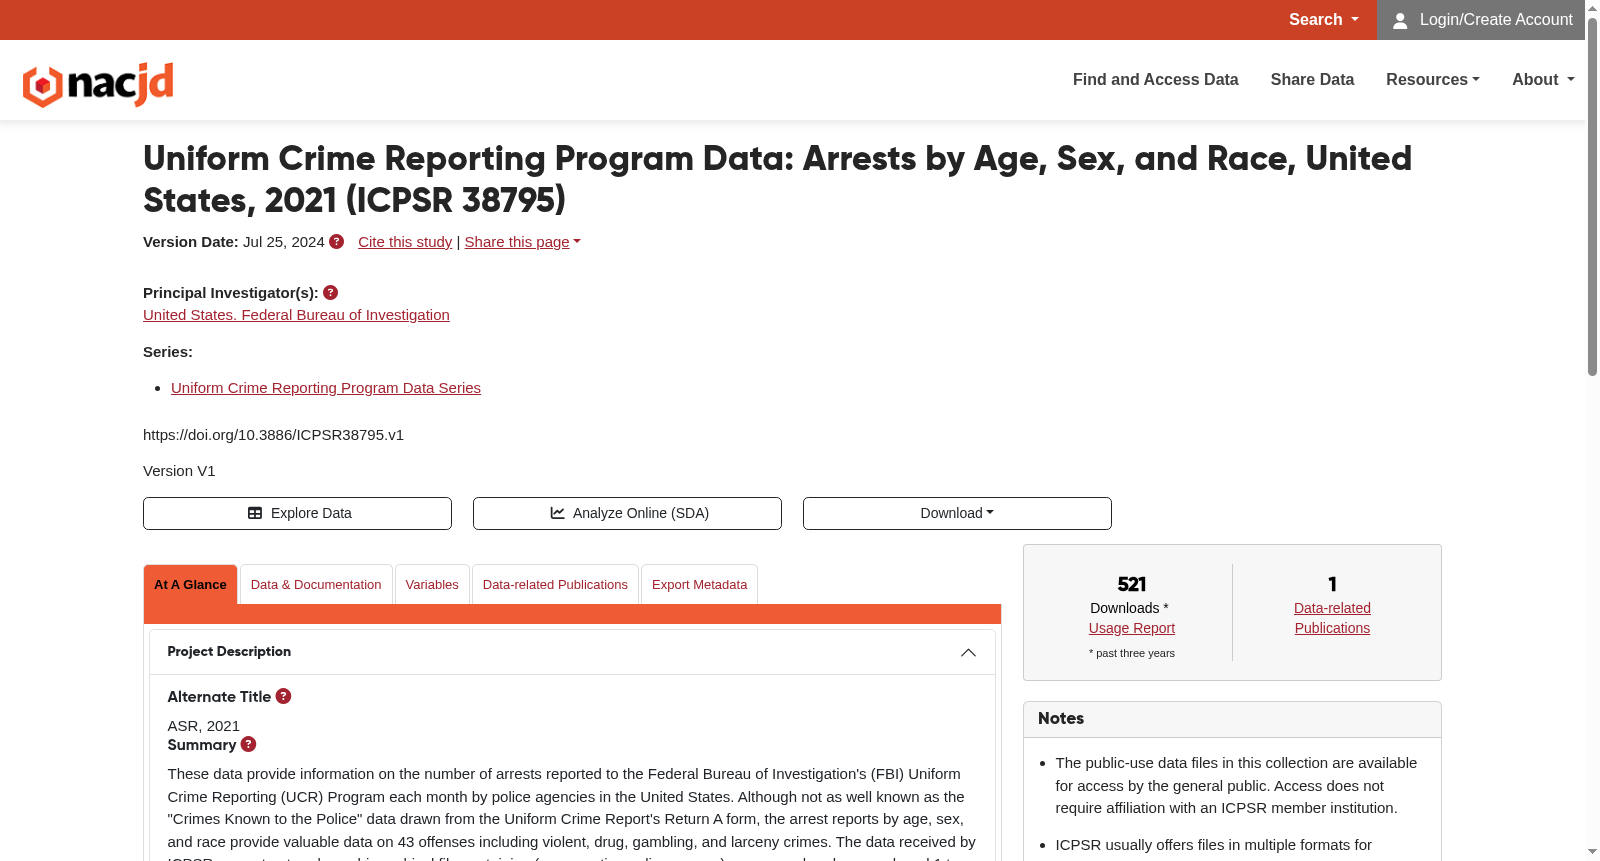Viewport: 1600px width, 861px height.
Task: Switch to Data-related Publications tab
Action: pyautogui.click(x=555, y=585)
